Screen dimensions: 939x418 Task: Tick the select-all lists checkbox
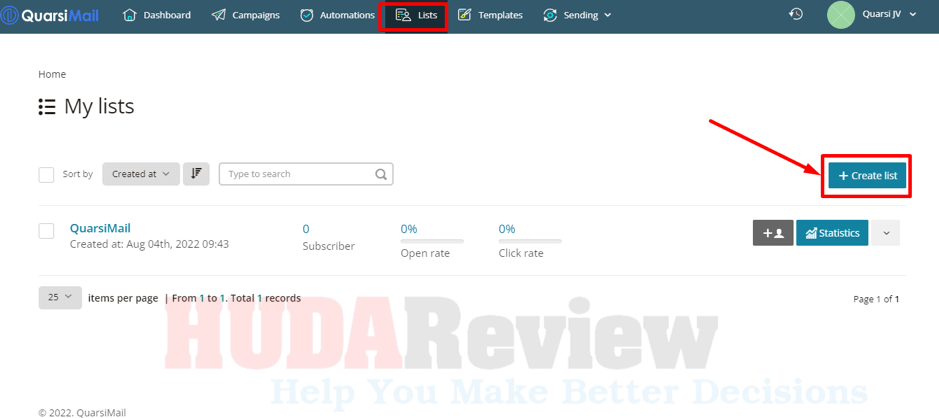pos(46,174)
